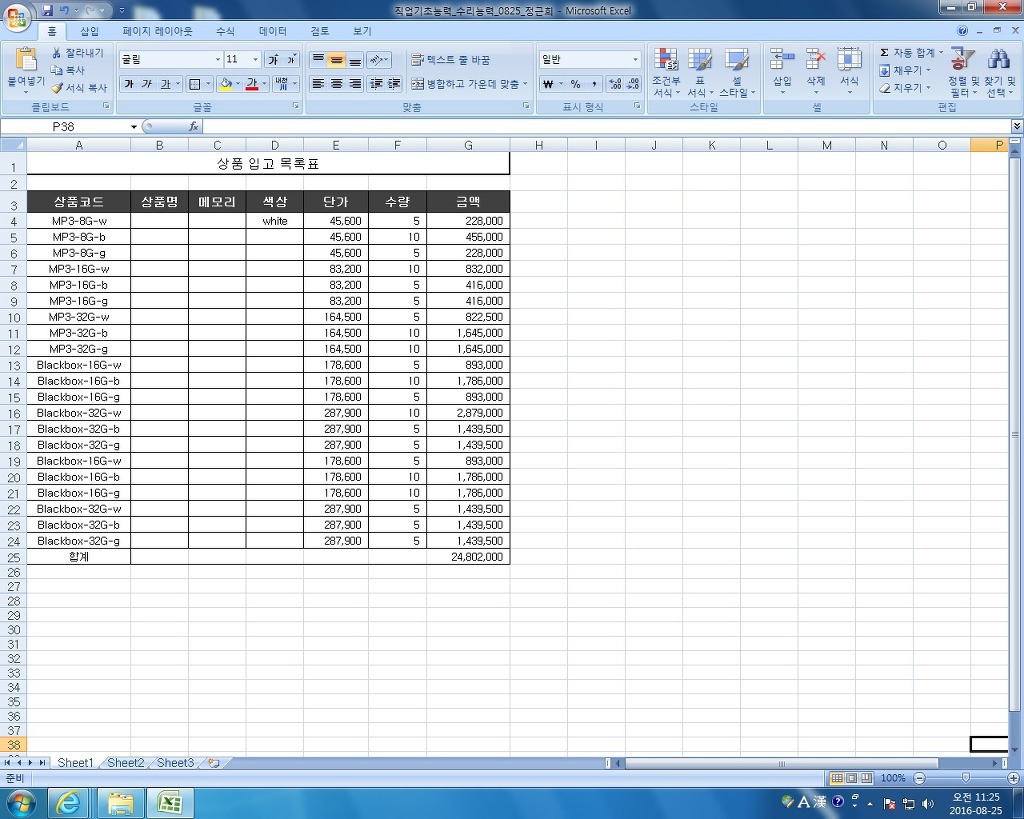Open font group dialog launcher
The width and height of the screenshot is (1024, 819).
coord(295,106)
